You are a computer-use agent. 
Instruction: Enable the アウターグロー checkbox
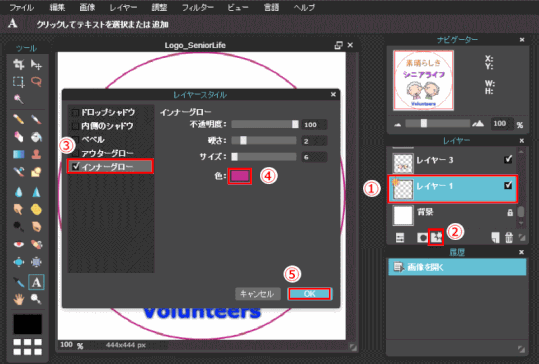(x=75, y=153)
